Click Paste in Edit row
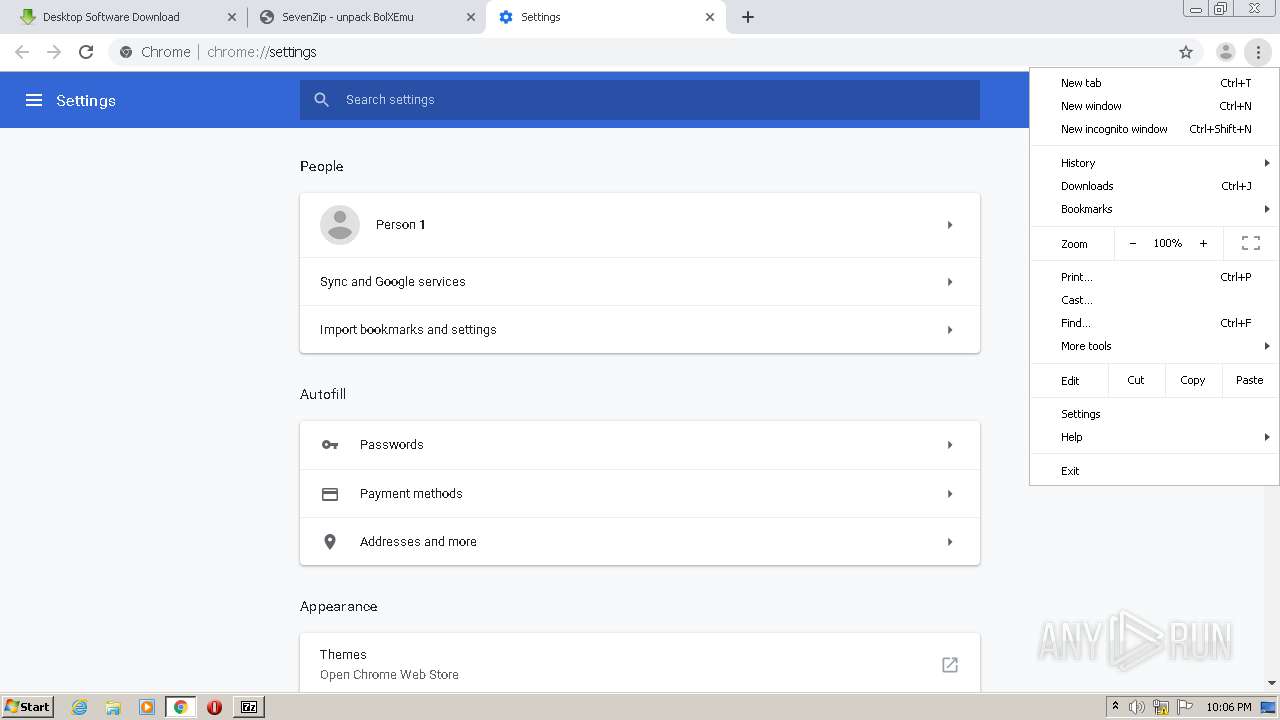This screenshot has width=1280, height=720. pyautogui.click(x=1250, y=380)
